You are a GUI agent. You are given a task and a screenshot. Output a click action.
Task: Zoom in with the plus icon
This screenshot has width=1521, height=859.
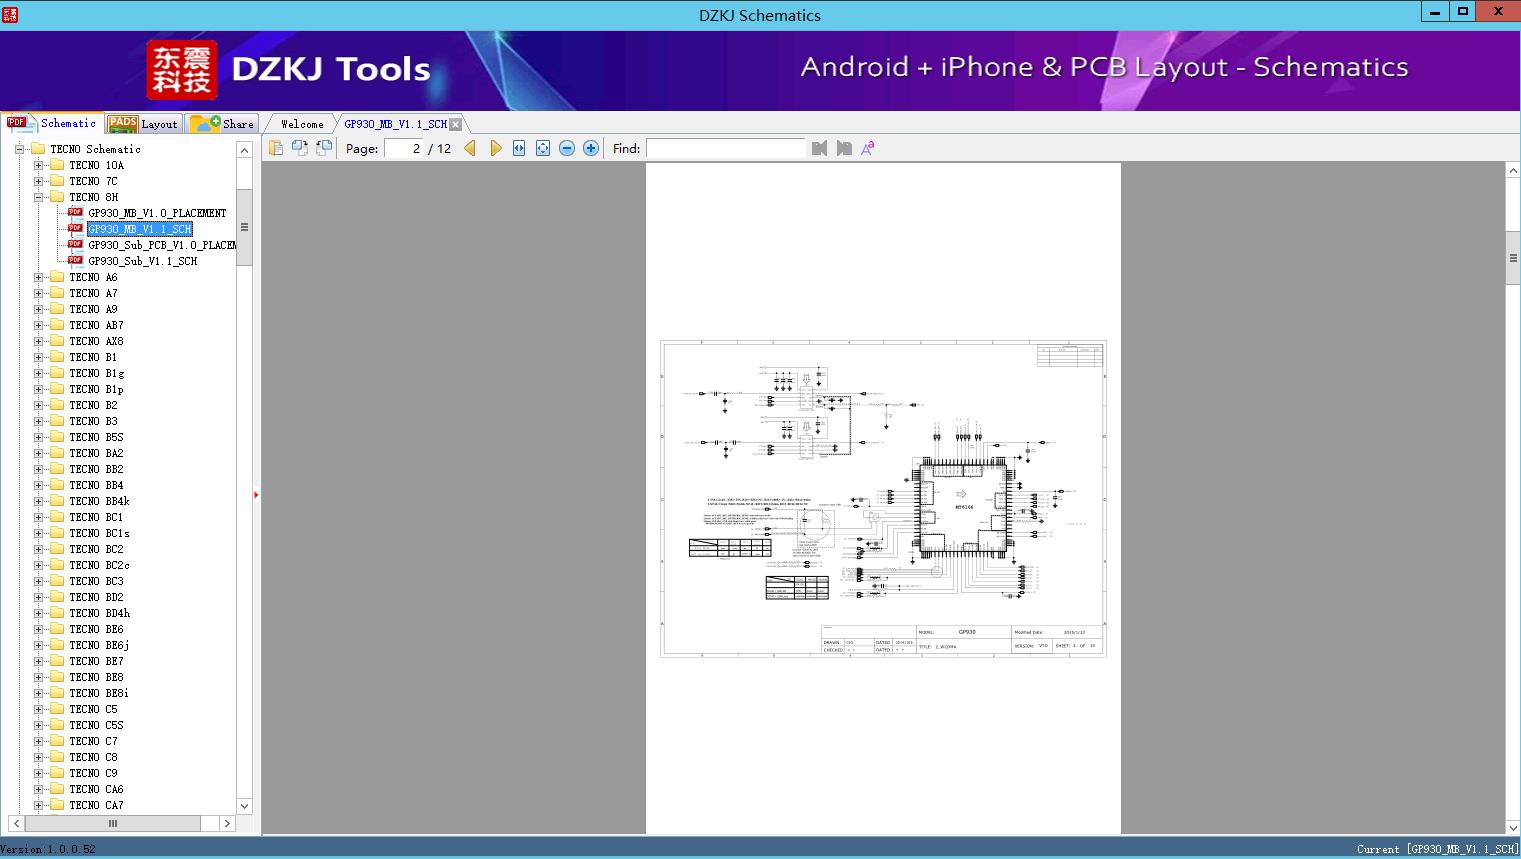tap(591, 148)
